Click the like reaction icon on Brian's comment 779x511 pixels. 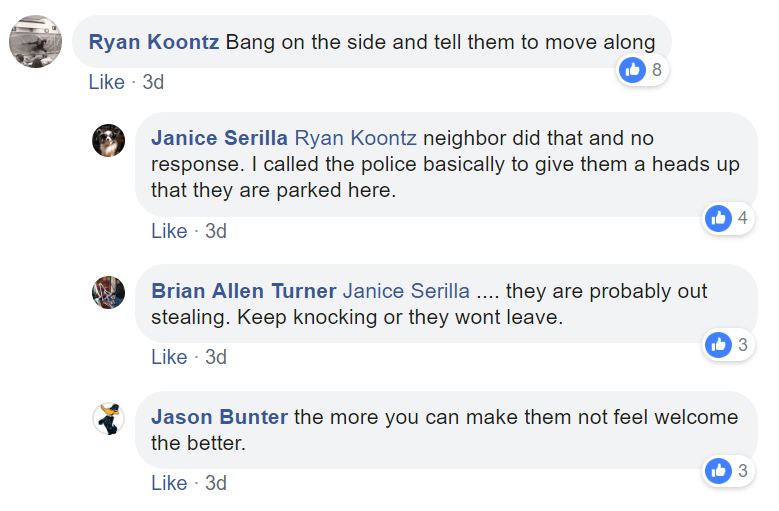[x=718, y=345]
